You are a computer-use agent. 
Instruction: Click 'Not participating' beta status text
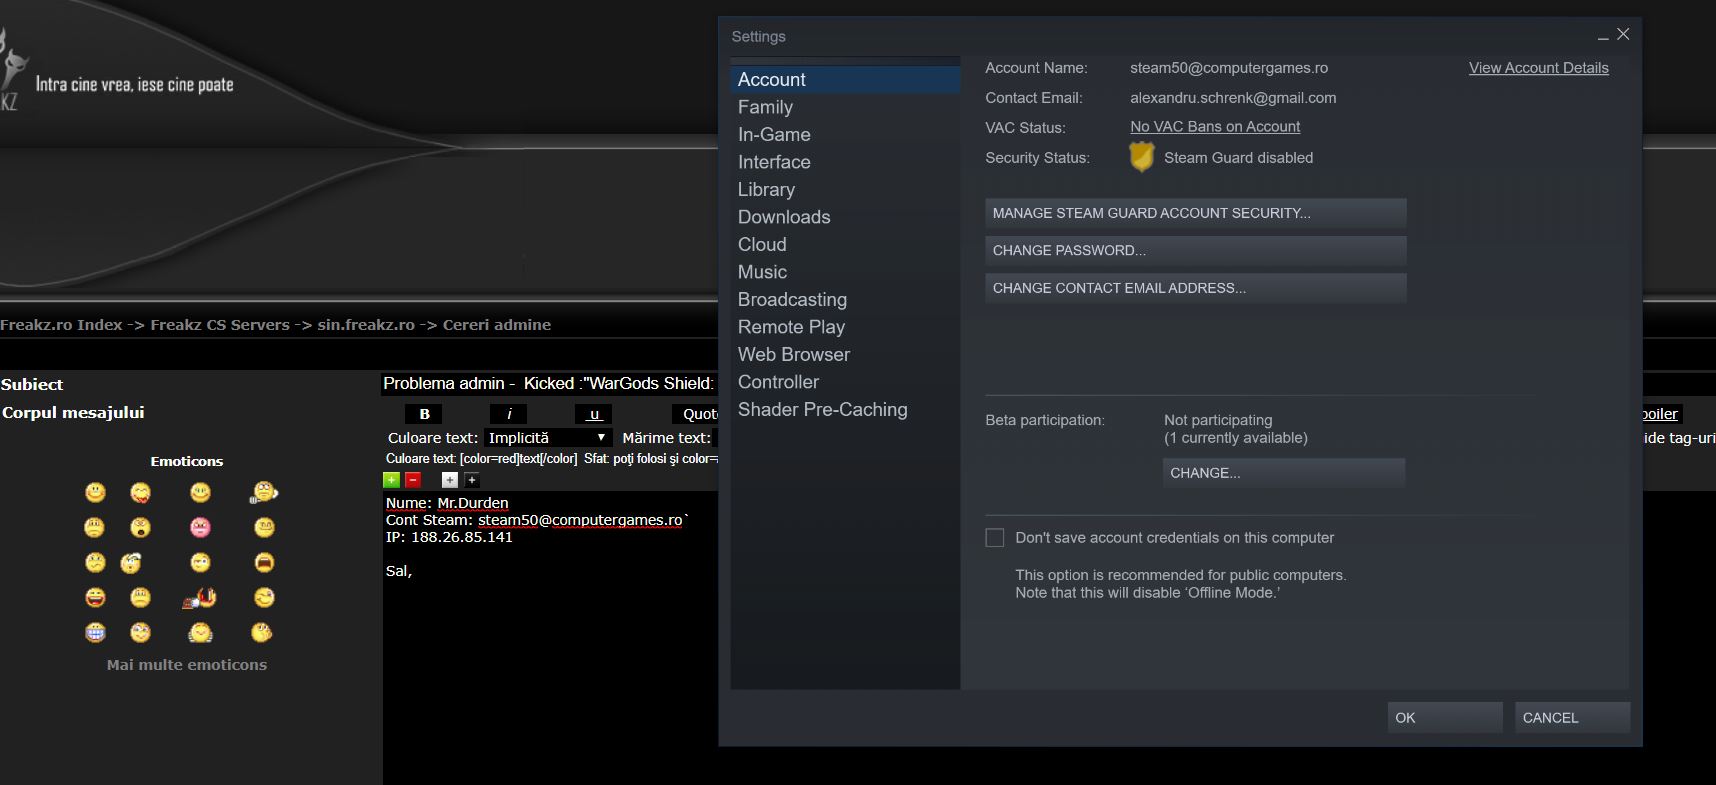pos(1218,420)
